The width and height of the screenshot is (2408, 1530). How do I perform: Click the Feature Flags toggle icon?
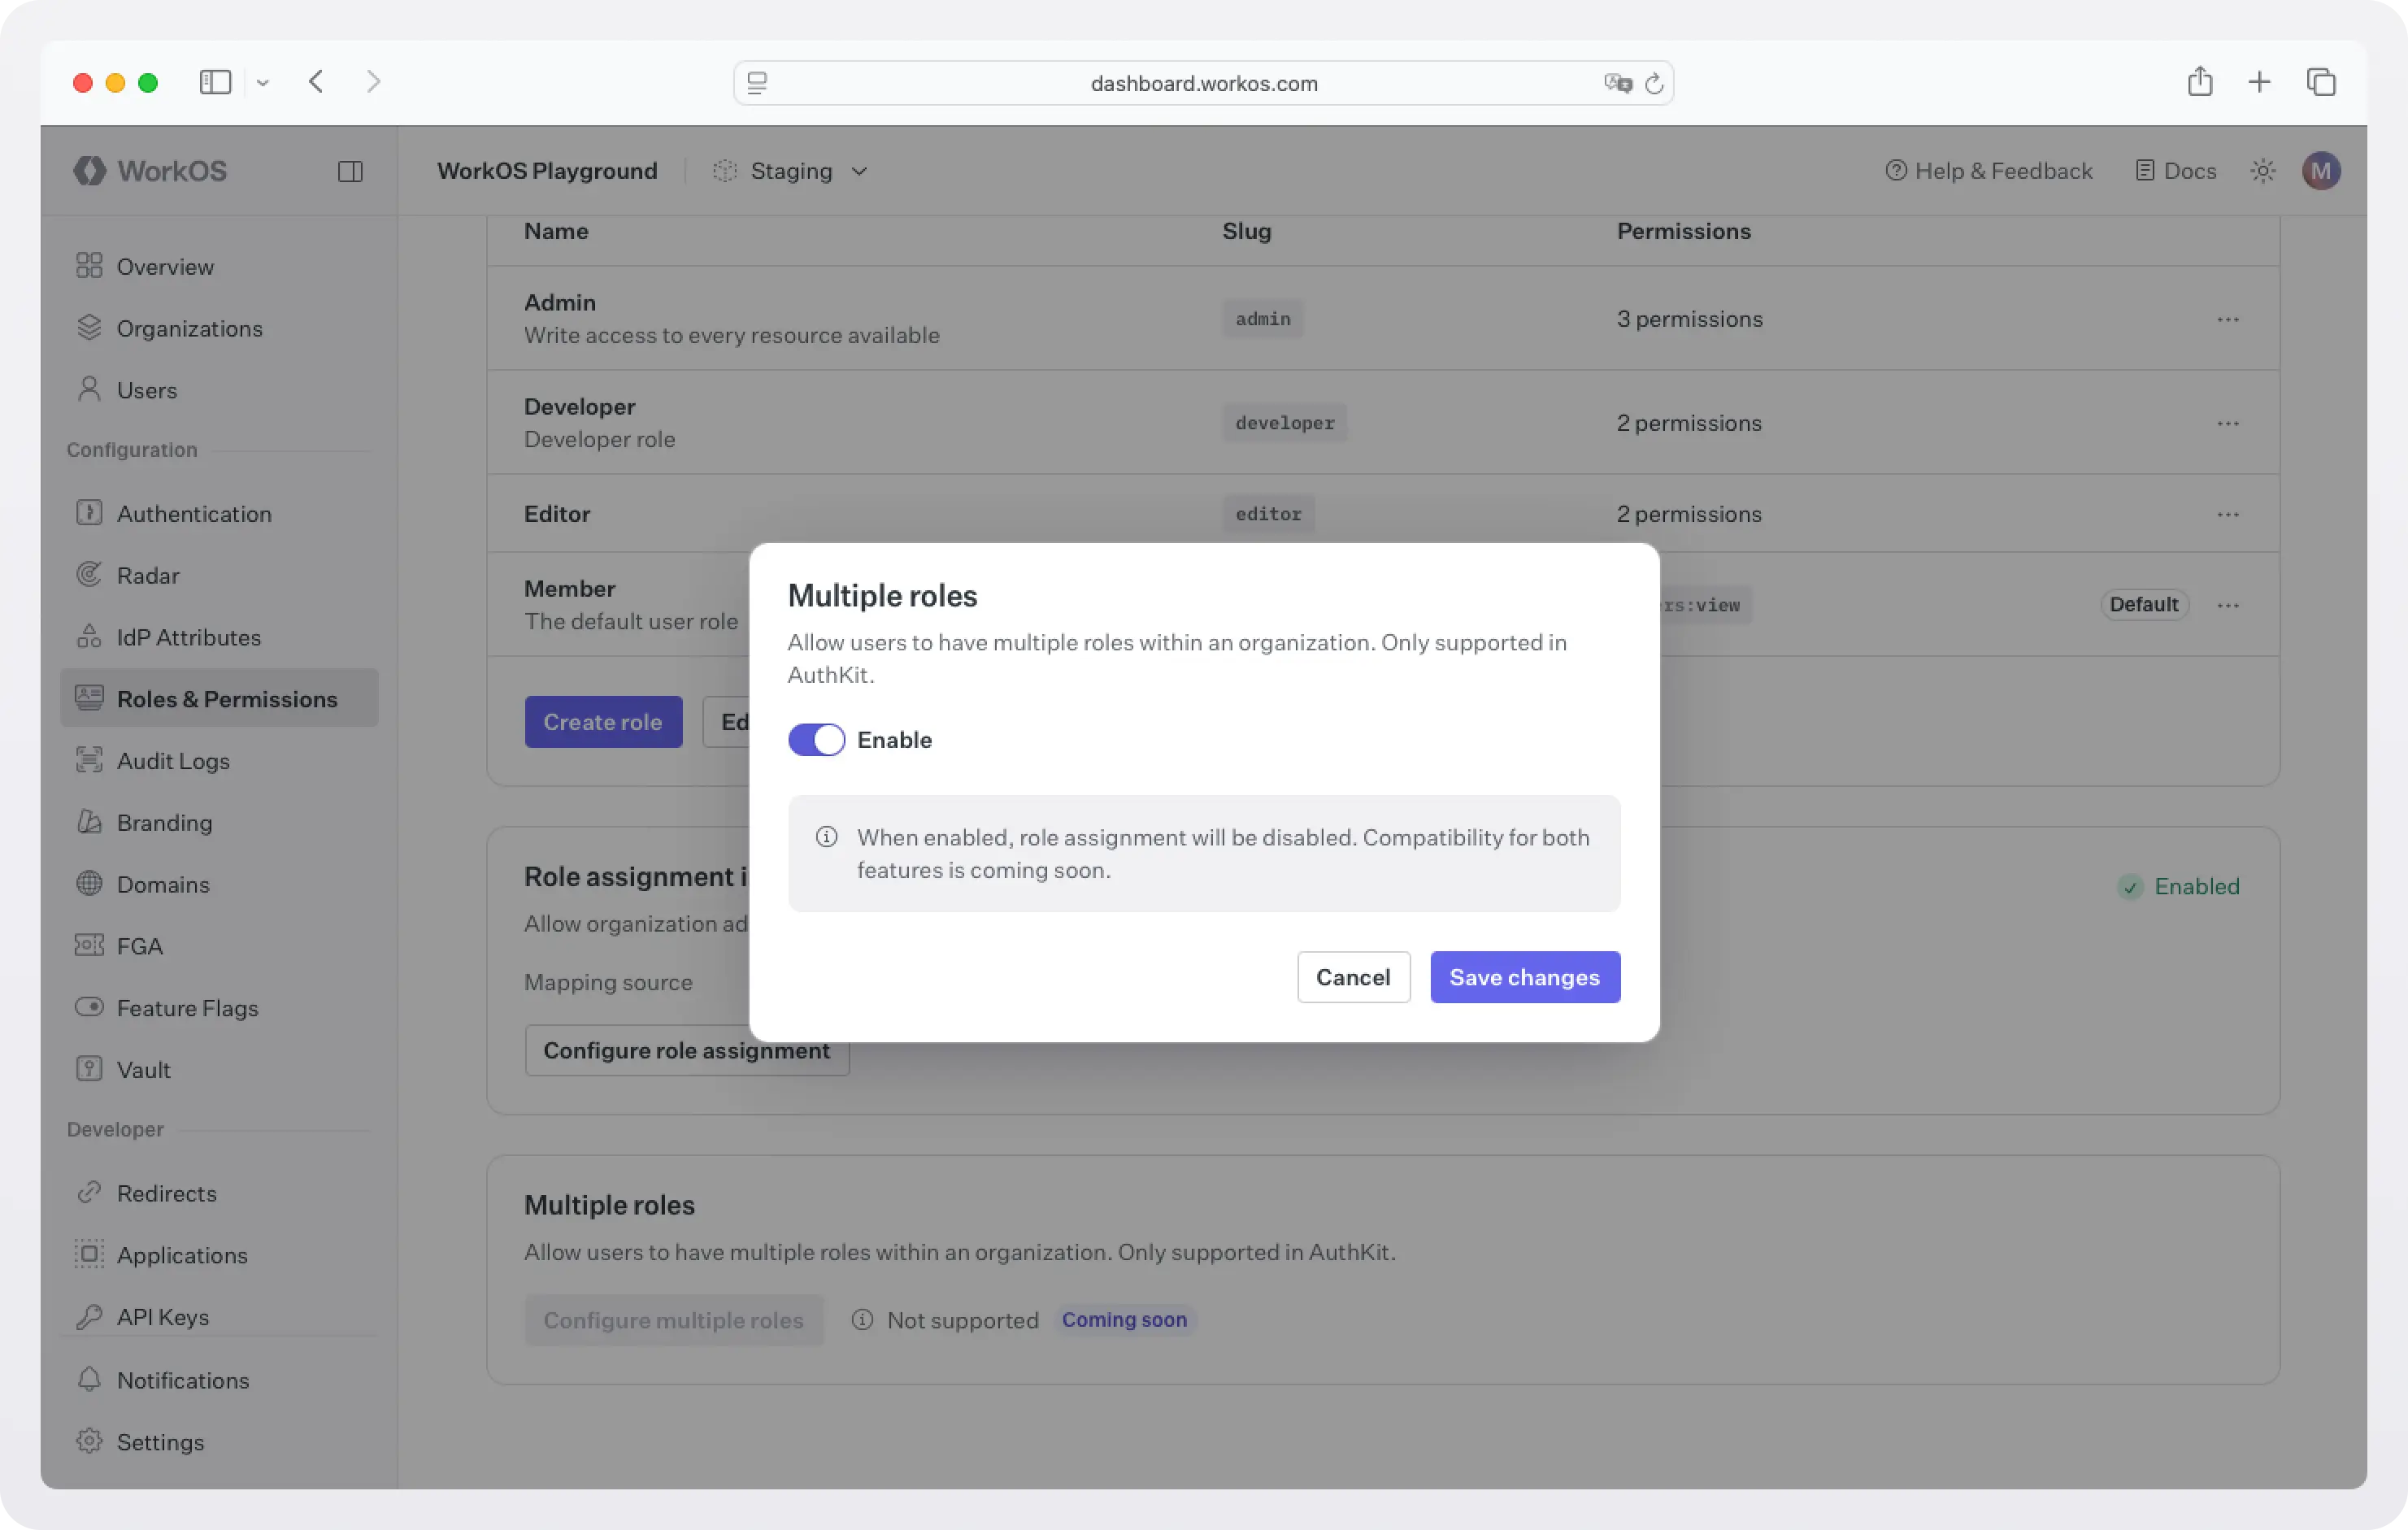[x=89, y=1007]
